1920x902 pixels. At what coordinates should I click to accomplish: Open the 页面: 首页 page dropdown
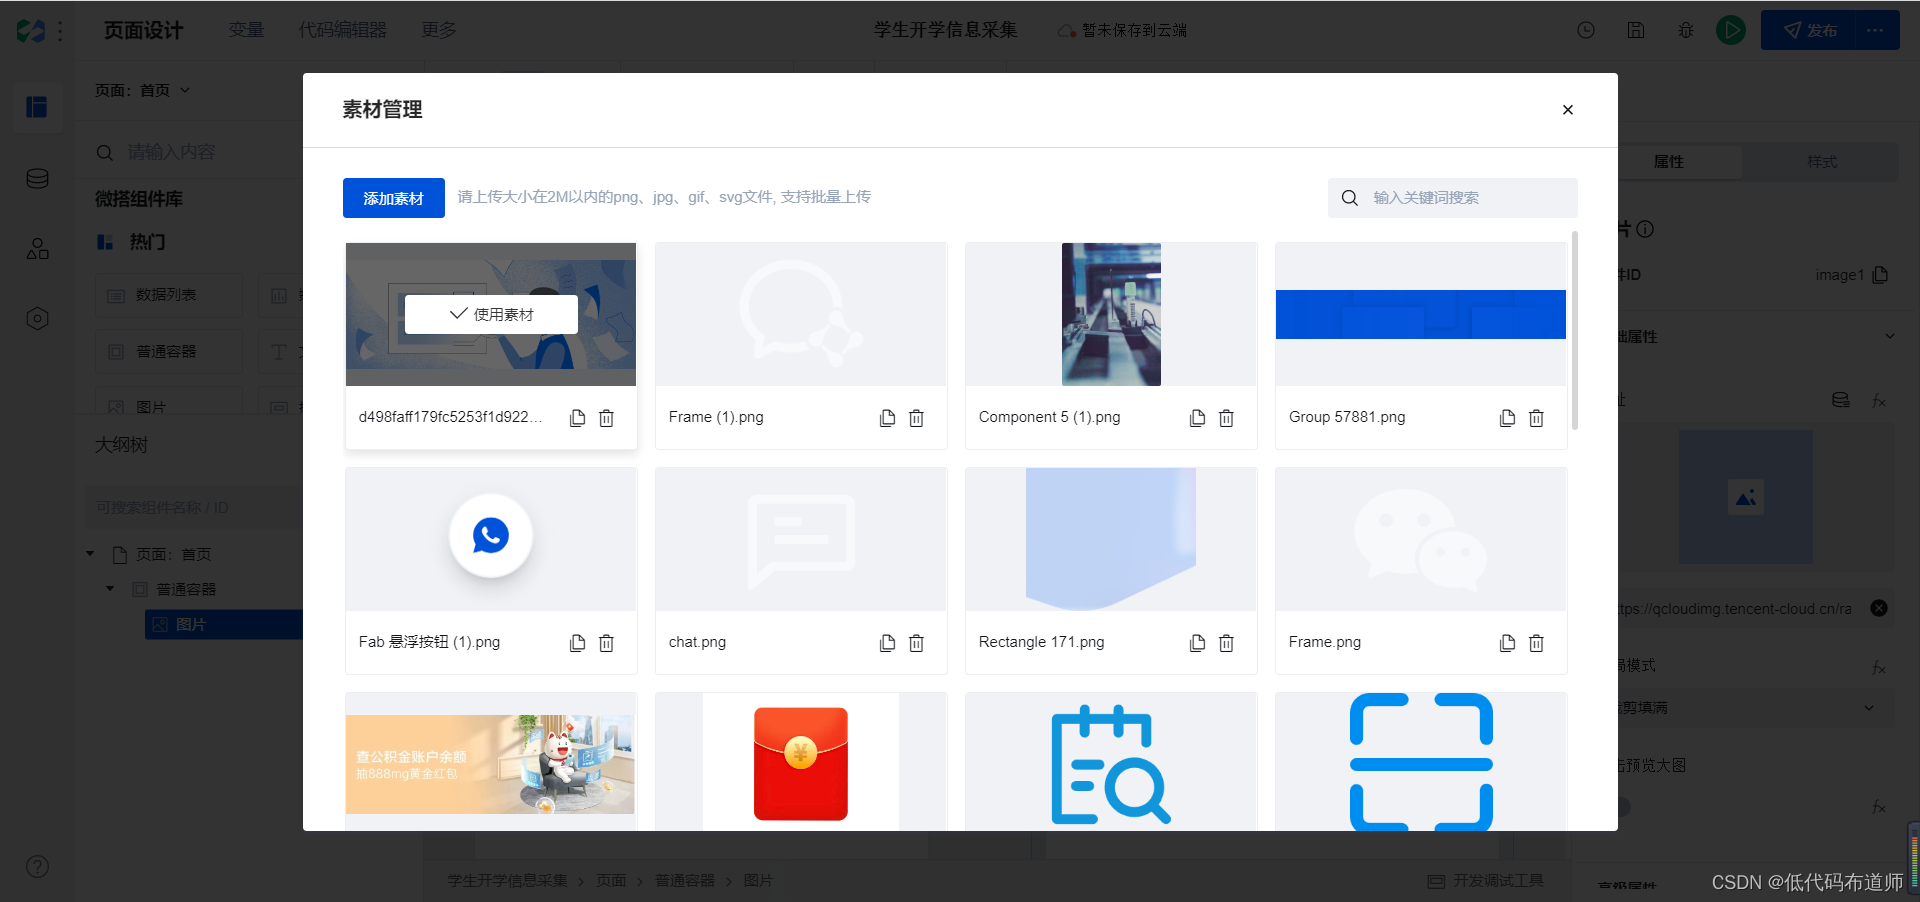click(142, 90)
